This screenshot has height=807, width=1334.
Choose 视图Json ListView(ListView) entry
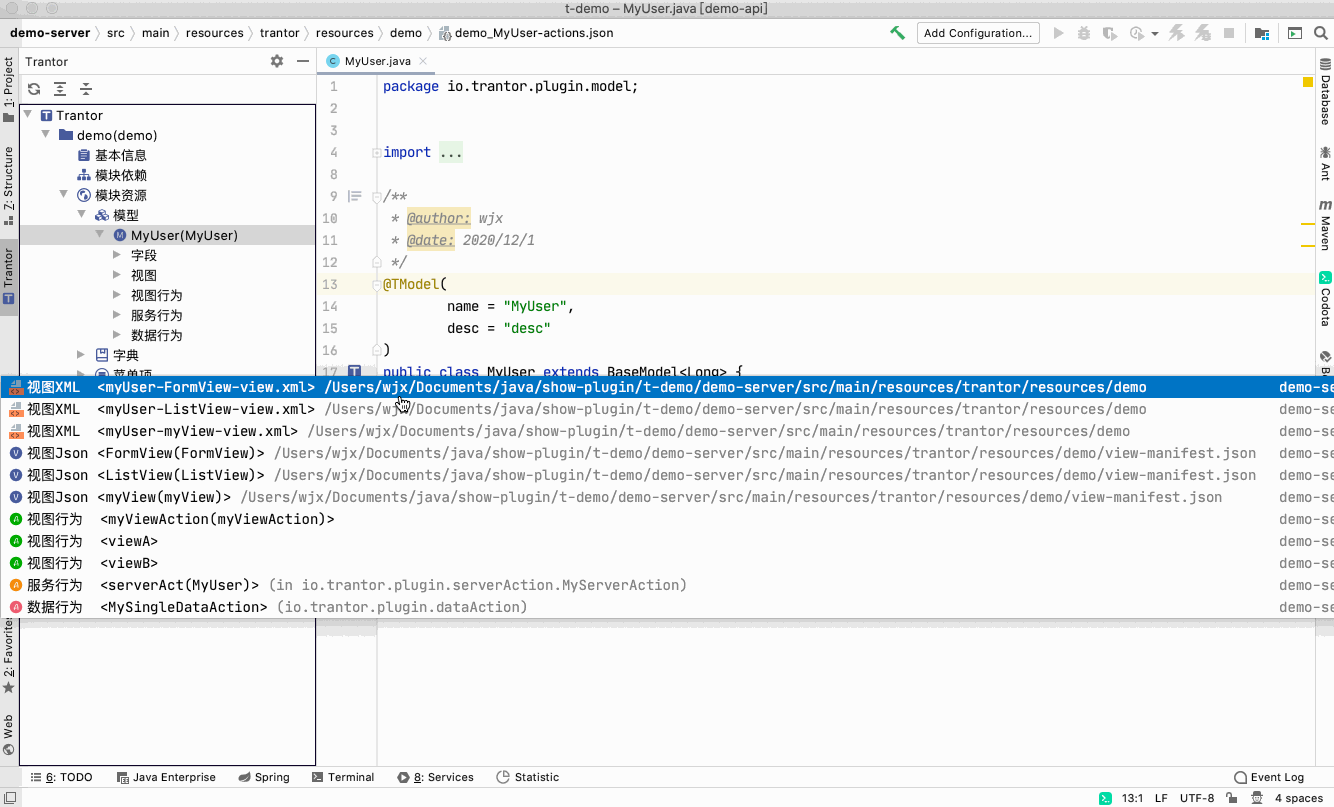(667, 475)
